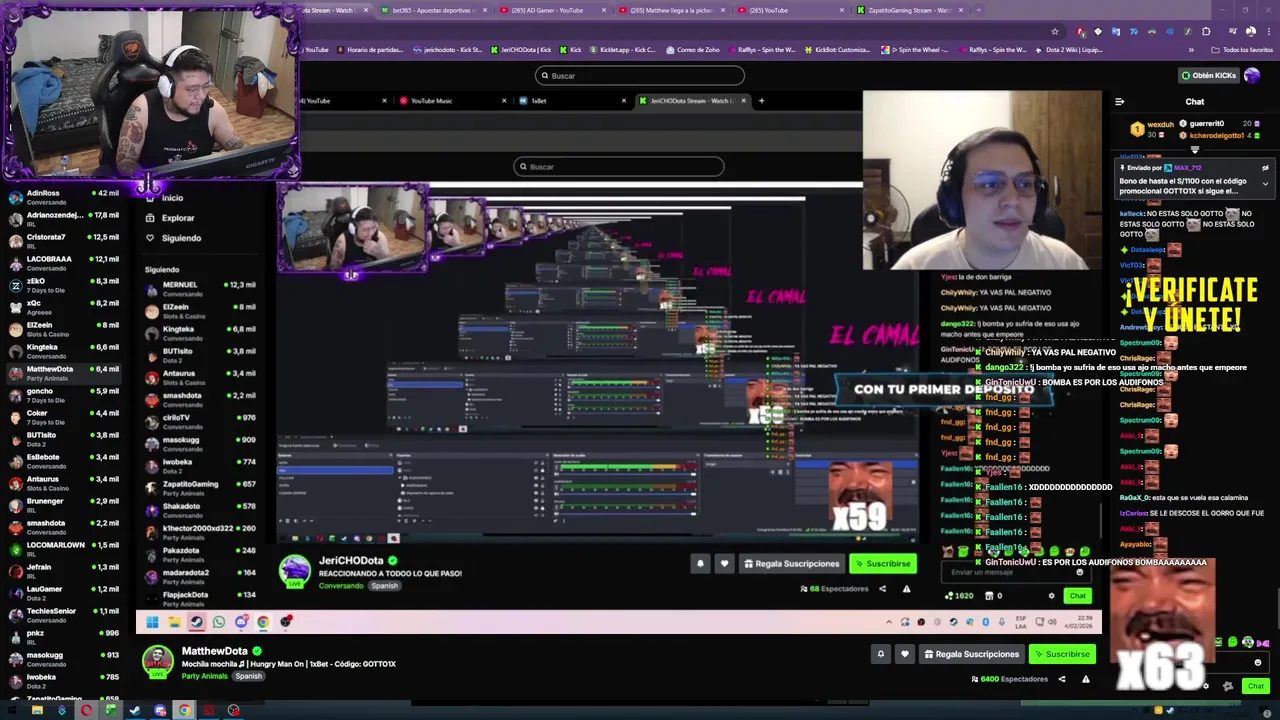Viewport: 1280px width, 720px height.
Task: Click heart follow icon on JeriCHODota stream
Action: pos(724,564)
